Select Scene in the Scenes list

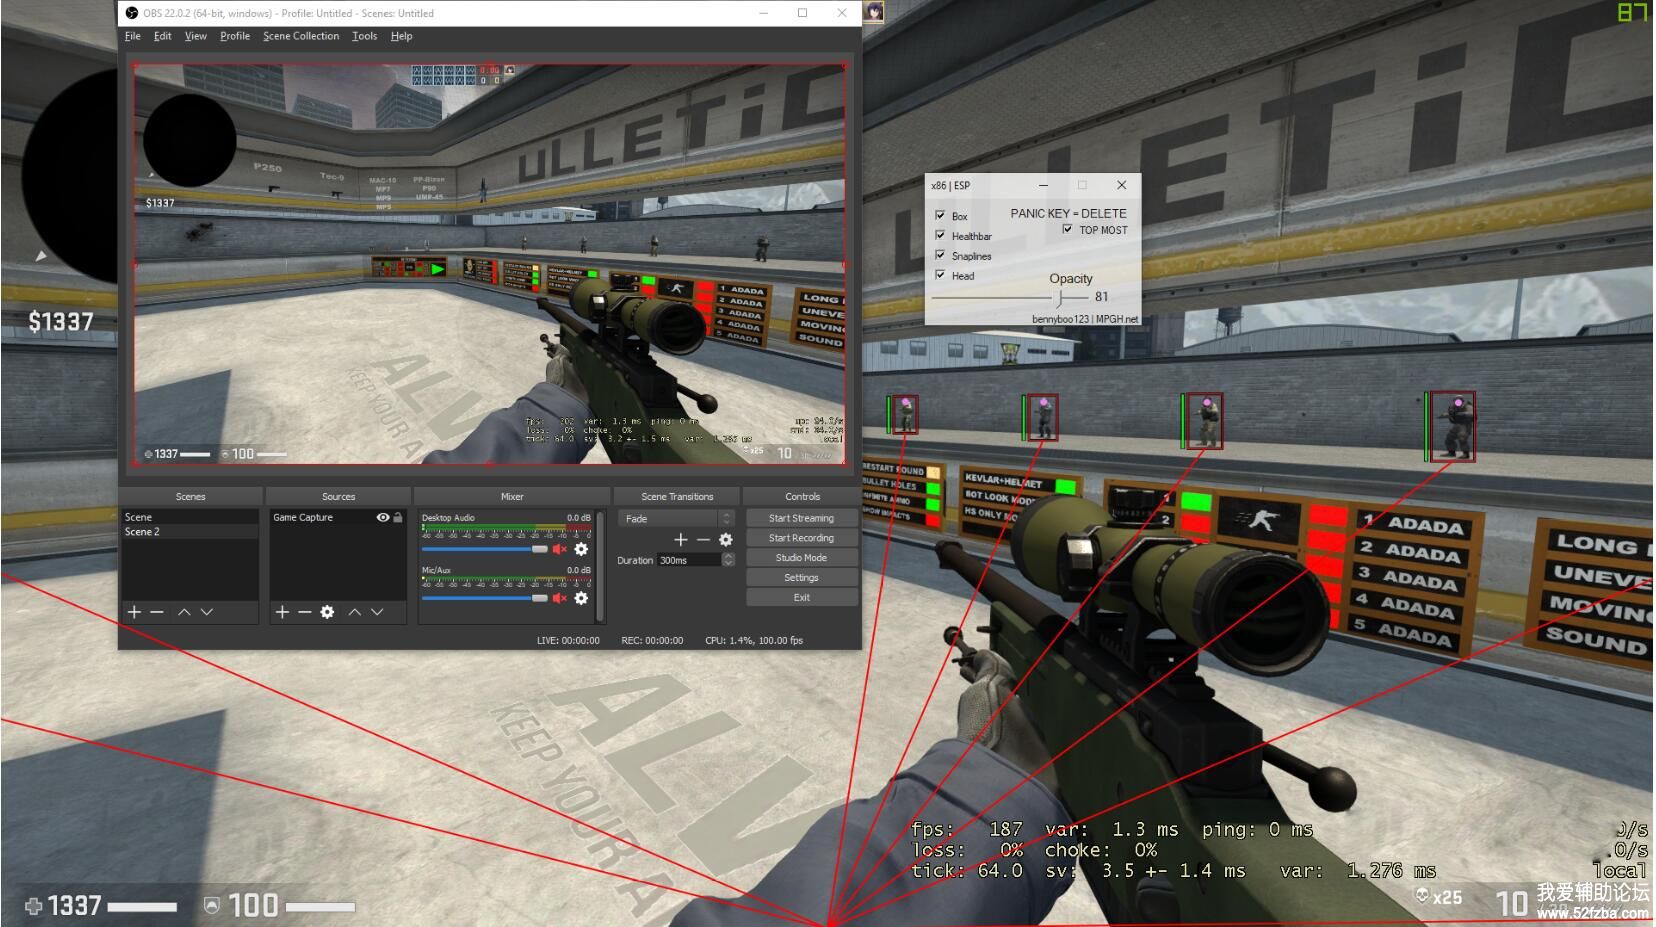pos(190,517)
